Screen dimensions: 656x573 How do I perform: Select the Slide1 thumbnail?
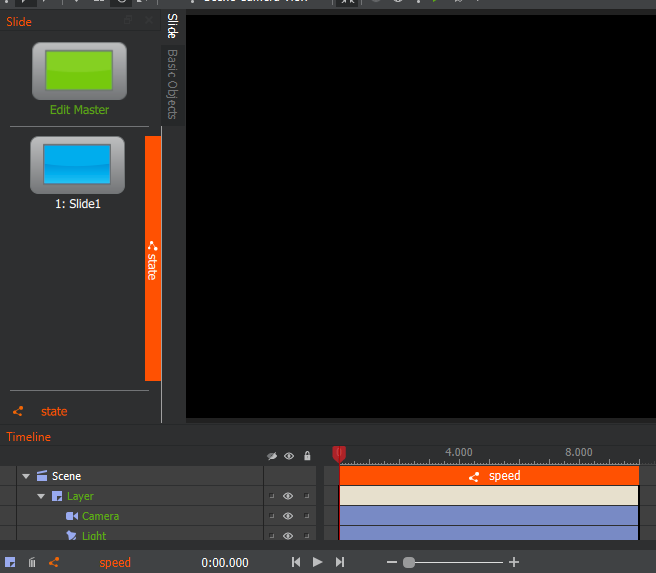tap(77, 165)
